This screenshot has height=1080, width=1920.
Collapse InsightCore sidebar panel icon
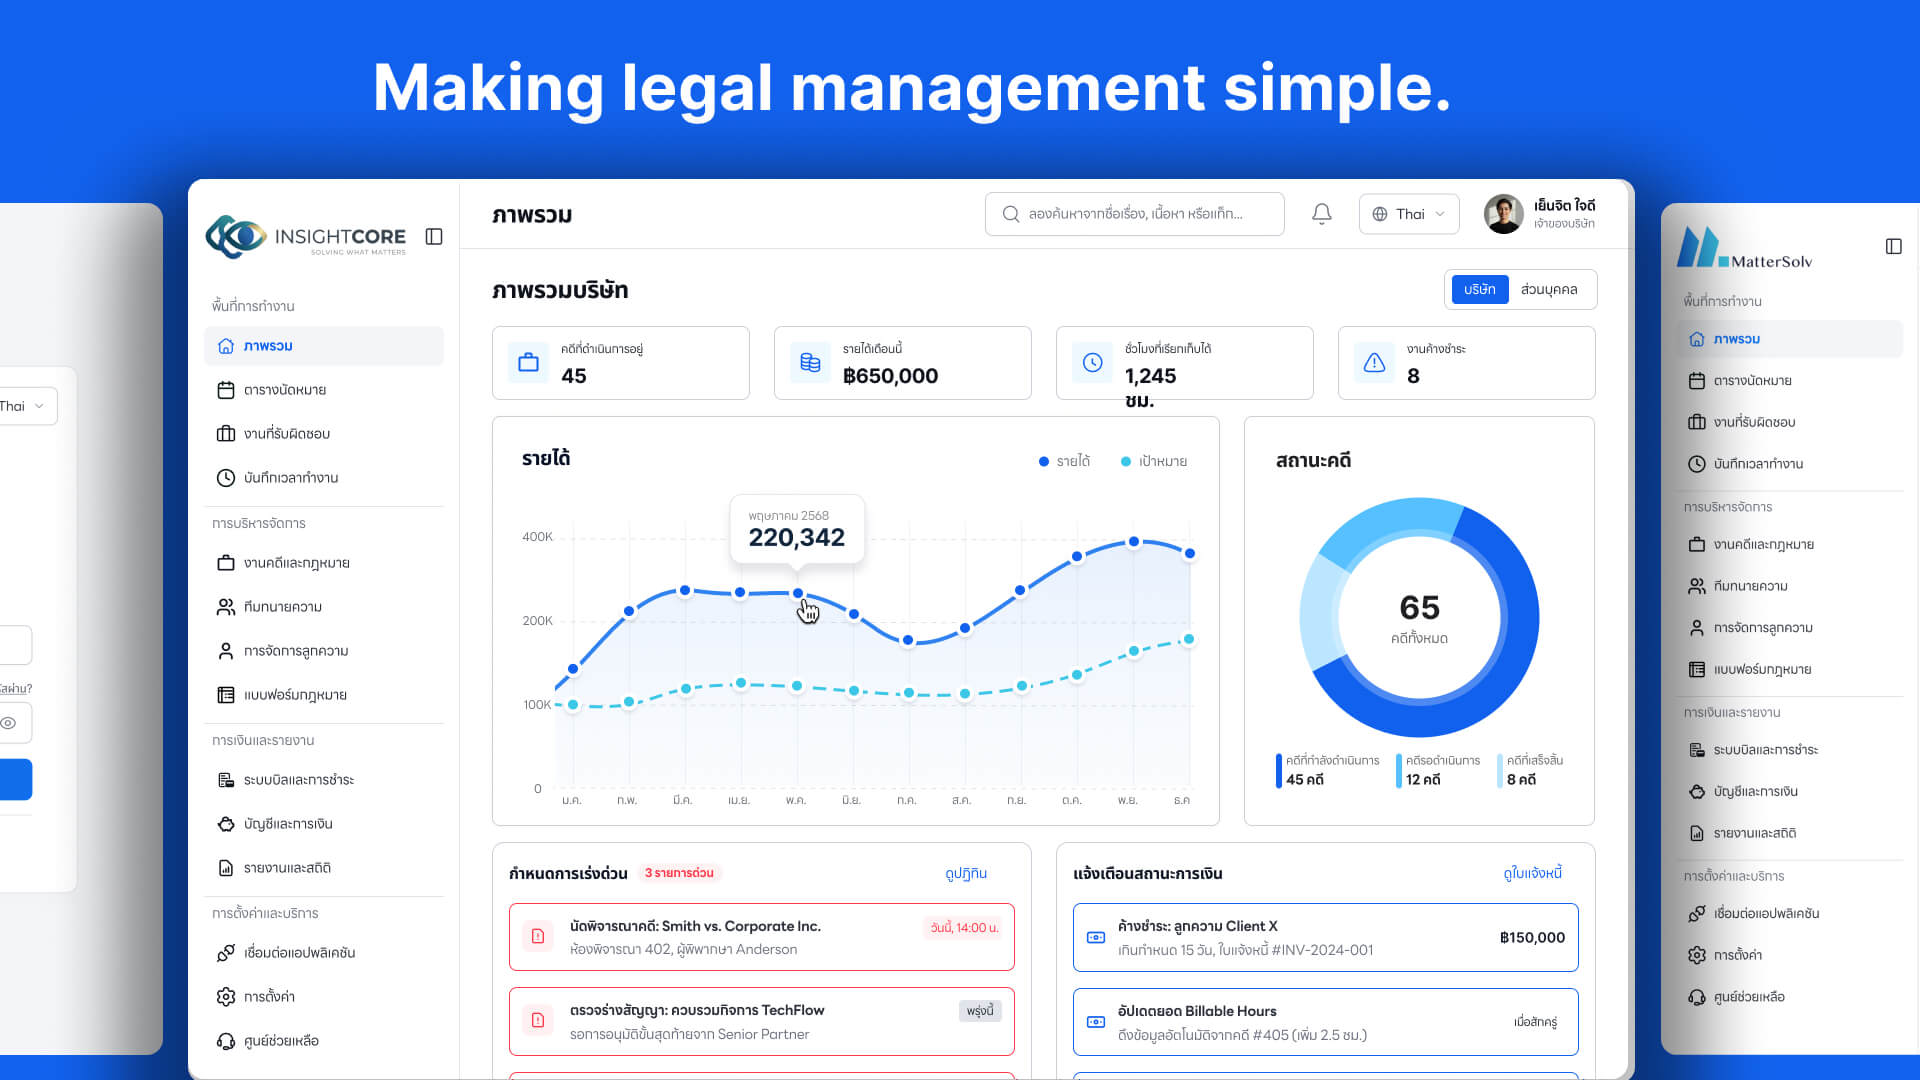(434, 237)
